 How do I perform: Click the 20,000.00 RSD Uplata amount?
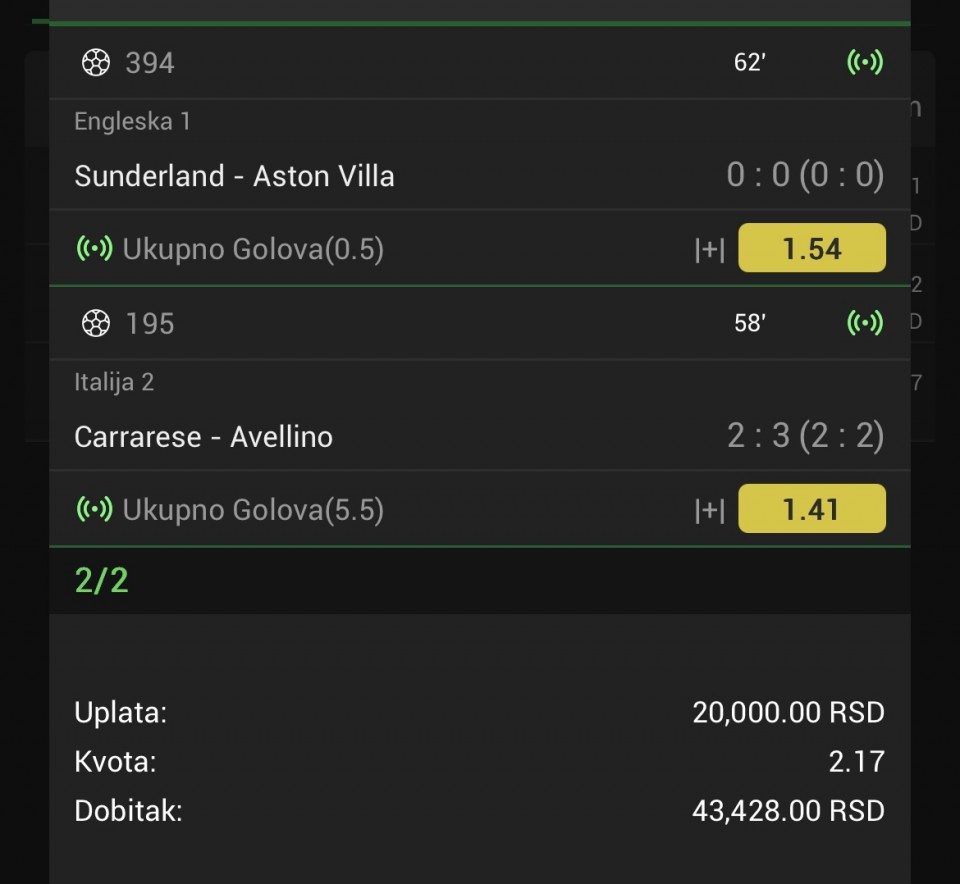coord(788,713)
